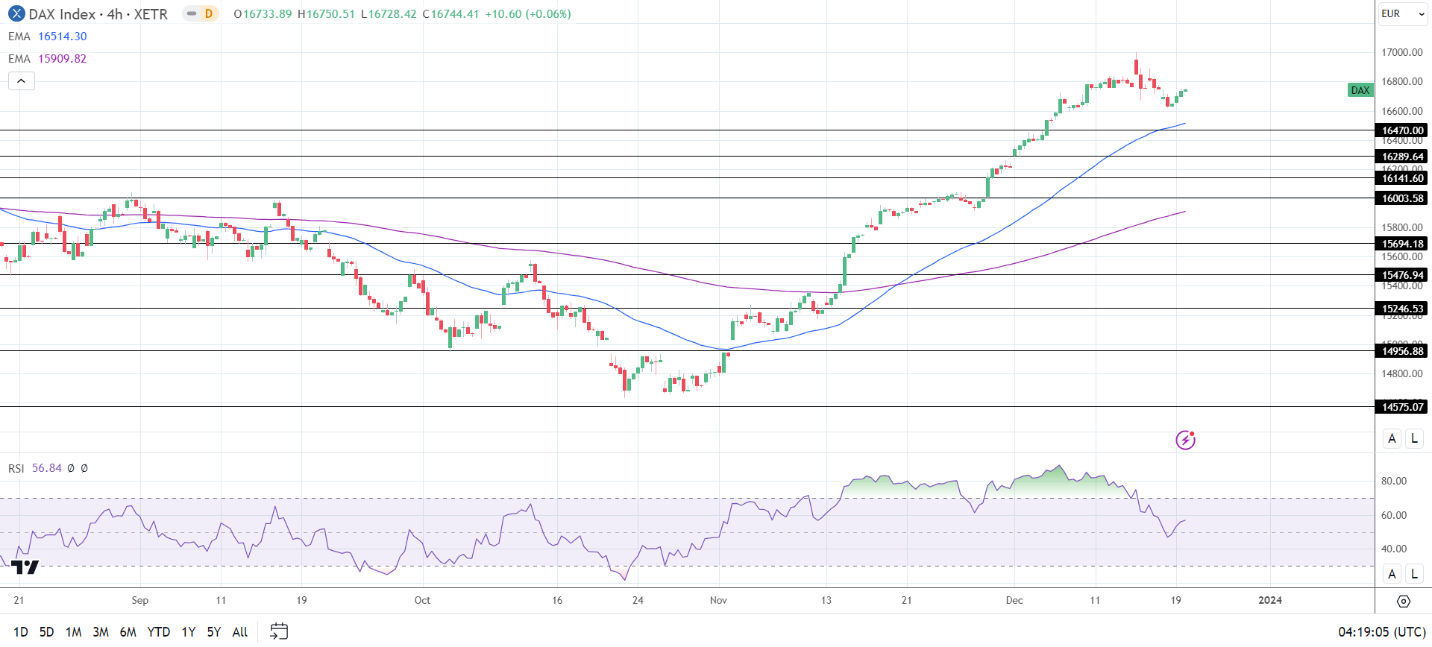Viewport: 1432px width, 647px height.
Task: Click the D data-delay badge in title
Action: click(208, 14)
